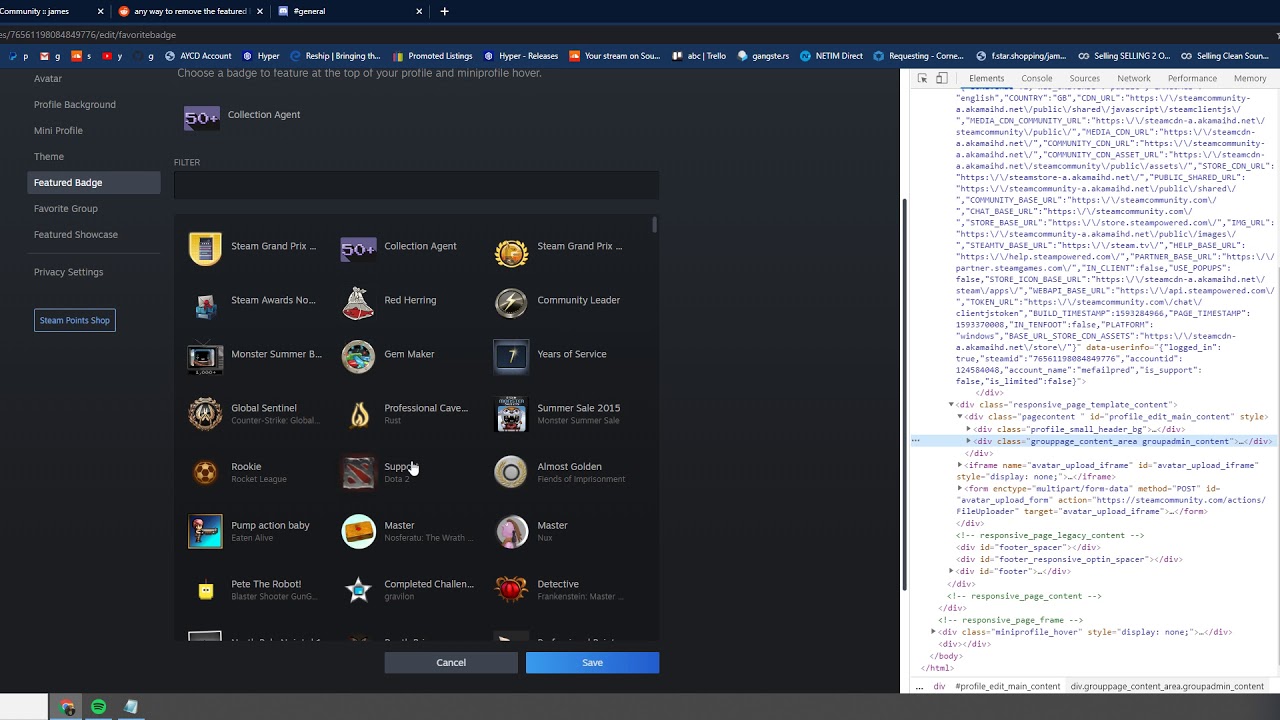This screenshot has height=720, width=1280.
Task: Open Privacy Settings in the sidebar
Action: pyautogui.click(x=68, y=272)
